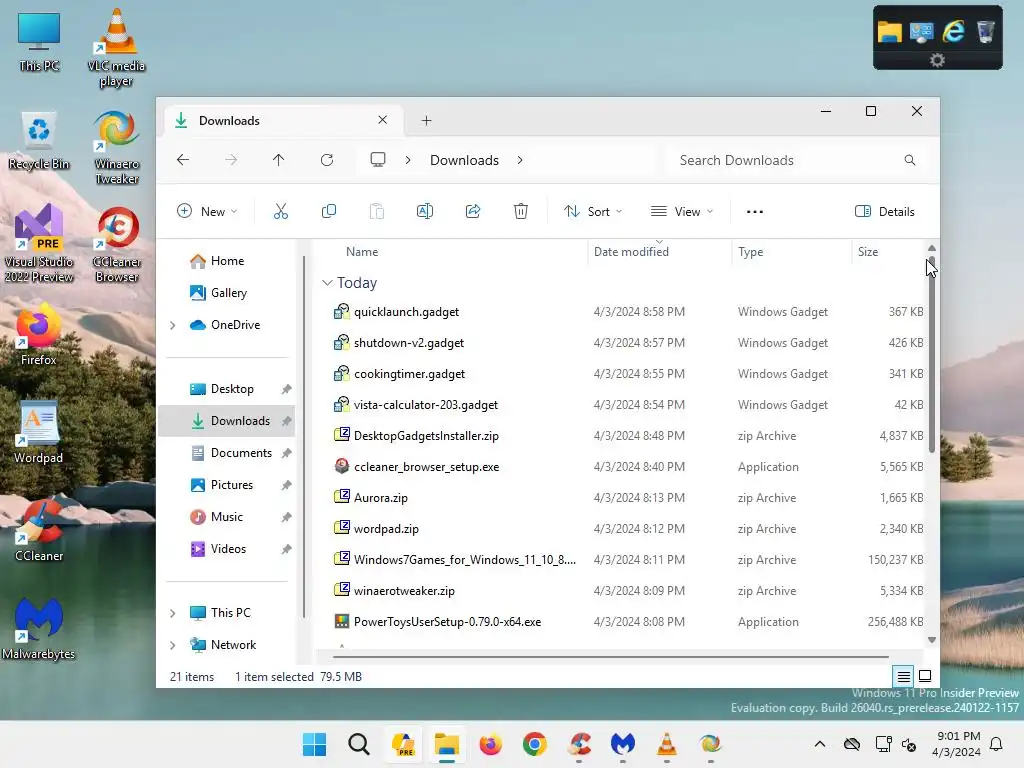Click the search magnifier in Search Downloads
The height and width of the screenshot is (768, 1024).
pyautogui.click(x=910, y=160)
